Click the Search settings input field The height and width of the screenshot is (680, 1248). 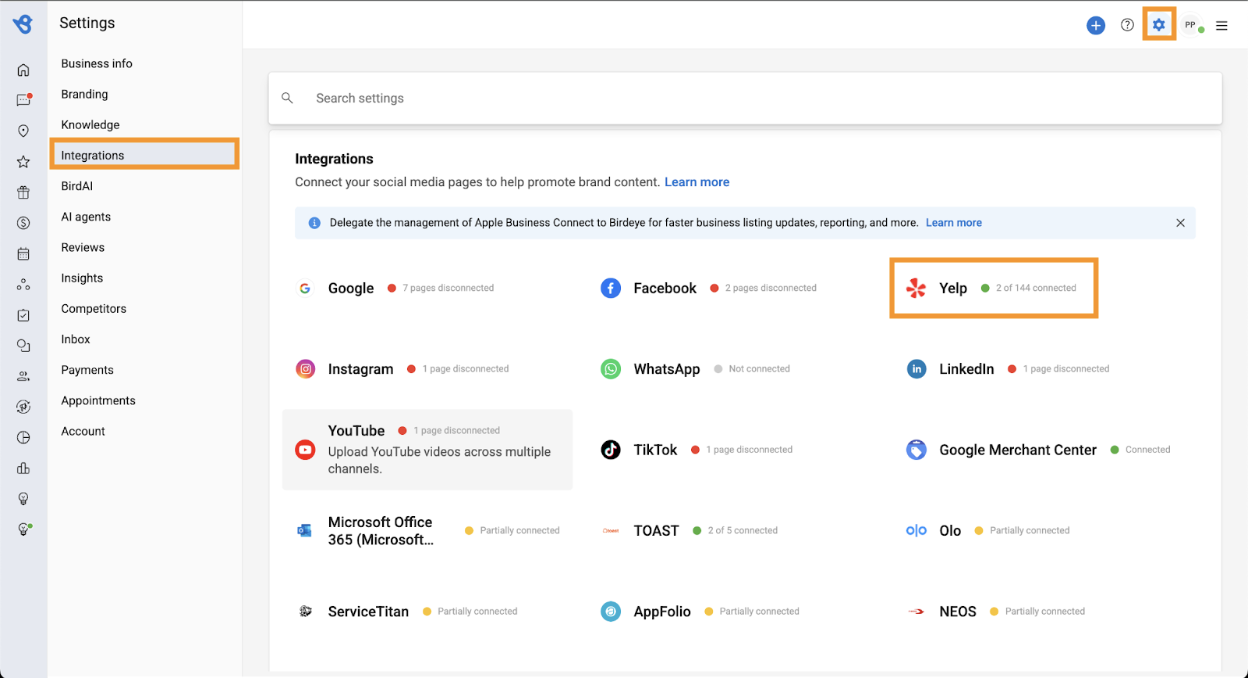(x=744, y=98)
